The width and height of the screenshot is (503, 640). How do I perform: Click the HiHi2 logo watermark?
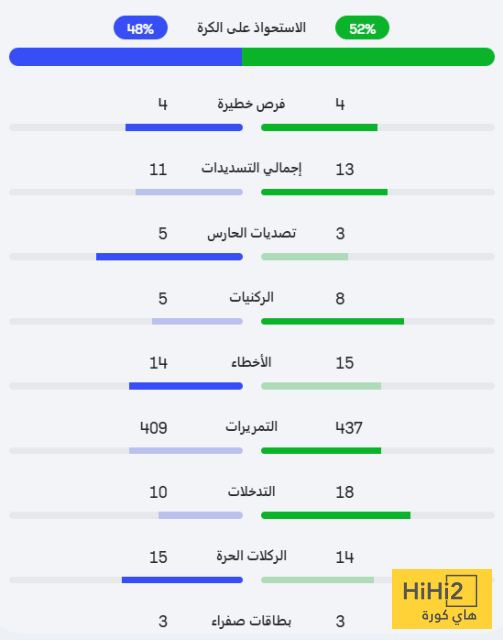click(442, 599)
